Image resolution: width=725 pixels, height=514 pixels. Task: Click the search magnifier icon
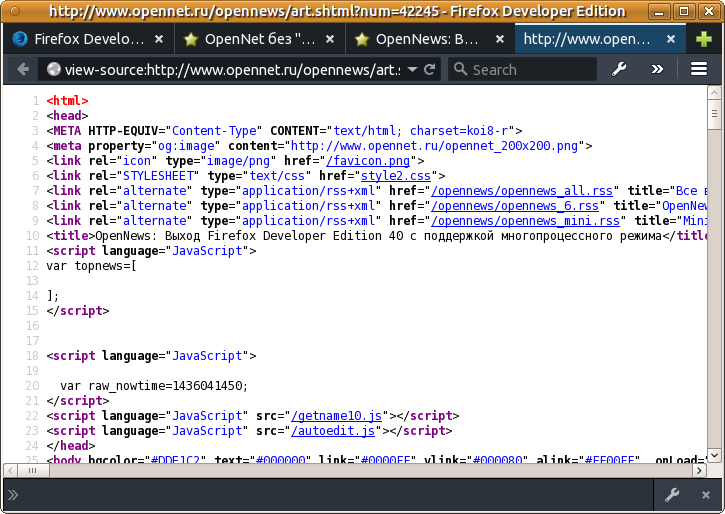point(460,70)
